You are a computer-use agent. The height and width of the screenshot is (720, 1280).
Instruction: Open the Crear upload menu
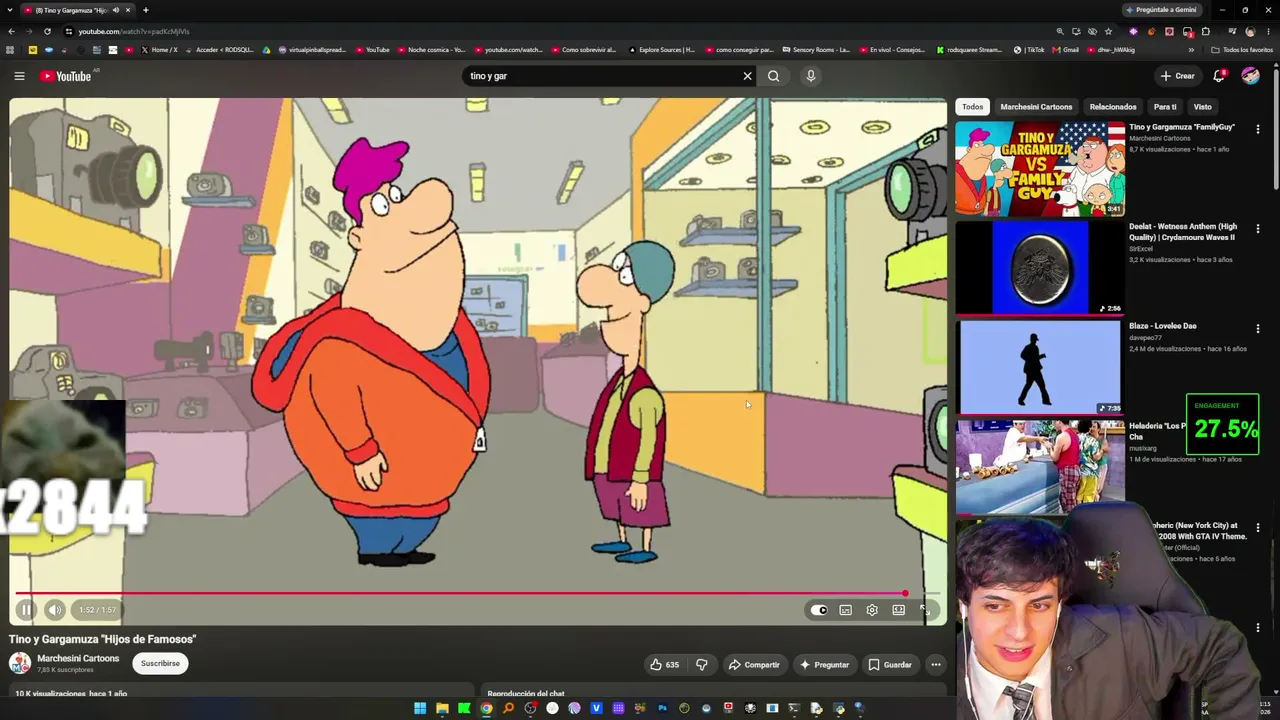pyautogui.click(x=1178, y=76)
